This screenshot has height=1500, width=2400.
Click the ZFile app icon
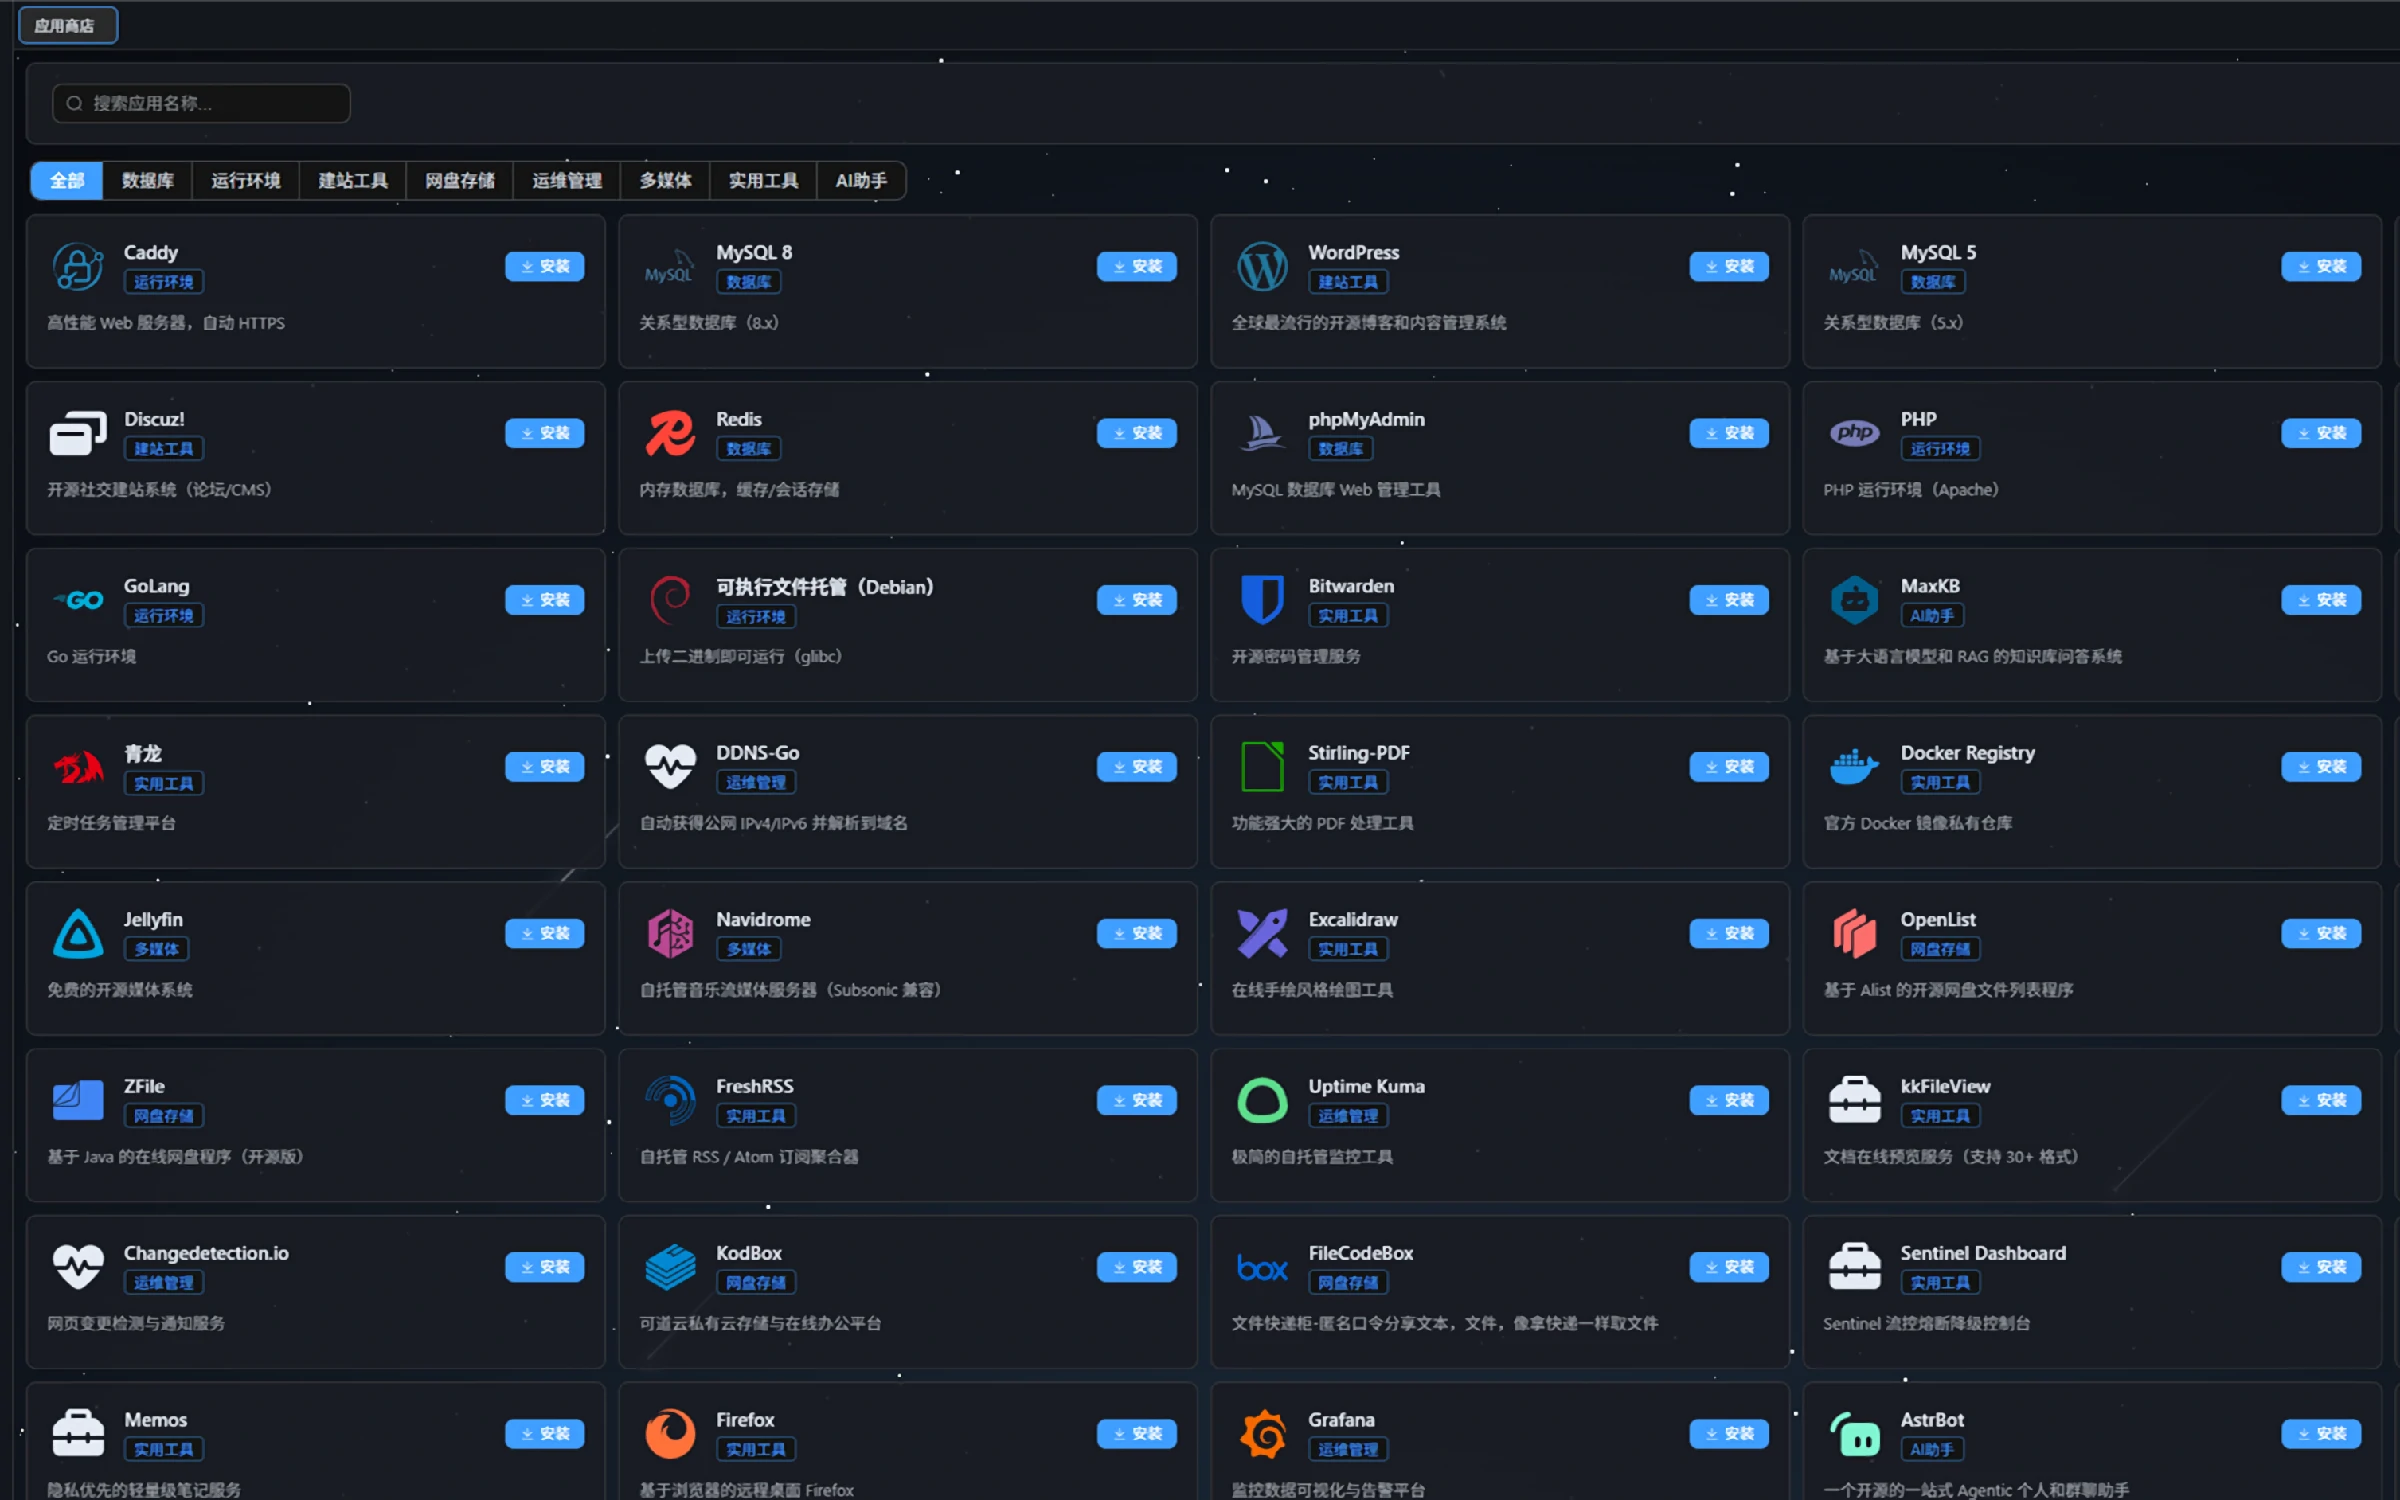(78, 1101)
